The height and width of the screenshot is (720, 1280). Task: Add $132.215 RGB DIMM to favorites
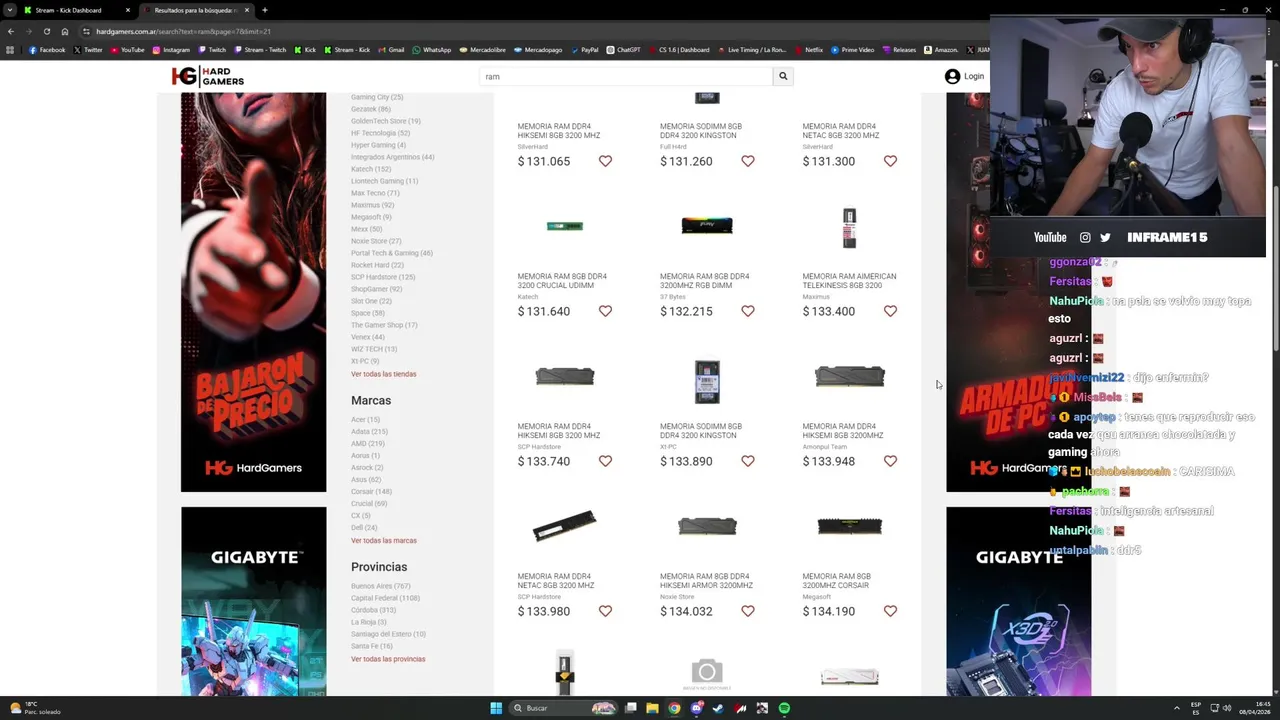tap(748, 311)
